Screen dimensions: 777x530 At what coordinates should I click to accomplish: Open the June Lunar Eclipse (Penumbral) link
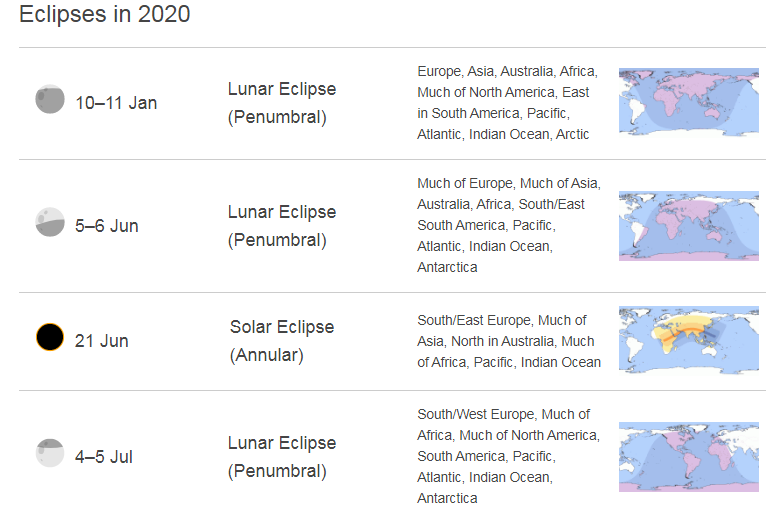(x=281, y=226)
